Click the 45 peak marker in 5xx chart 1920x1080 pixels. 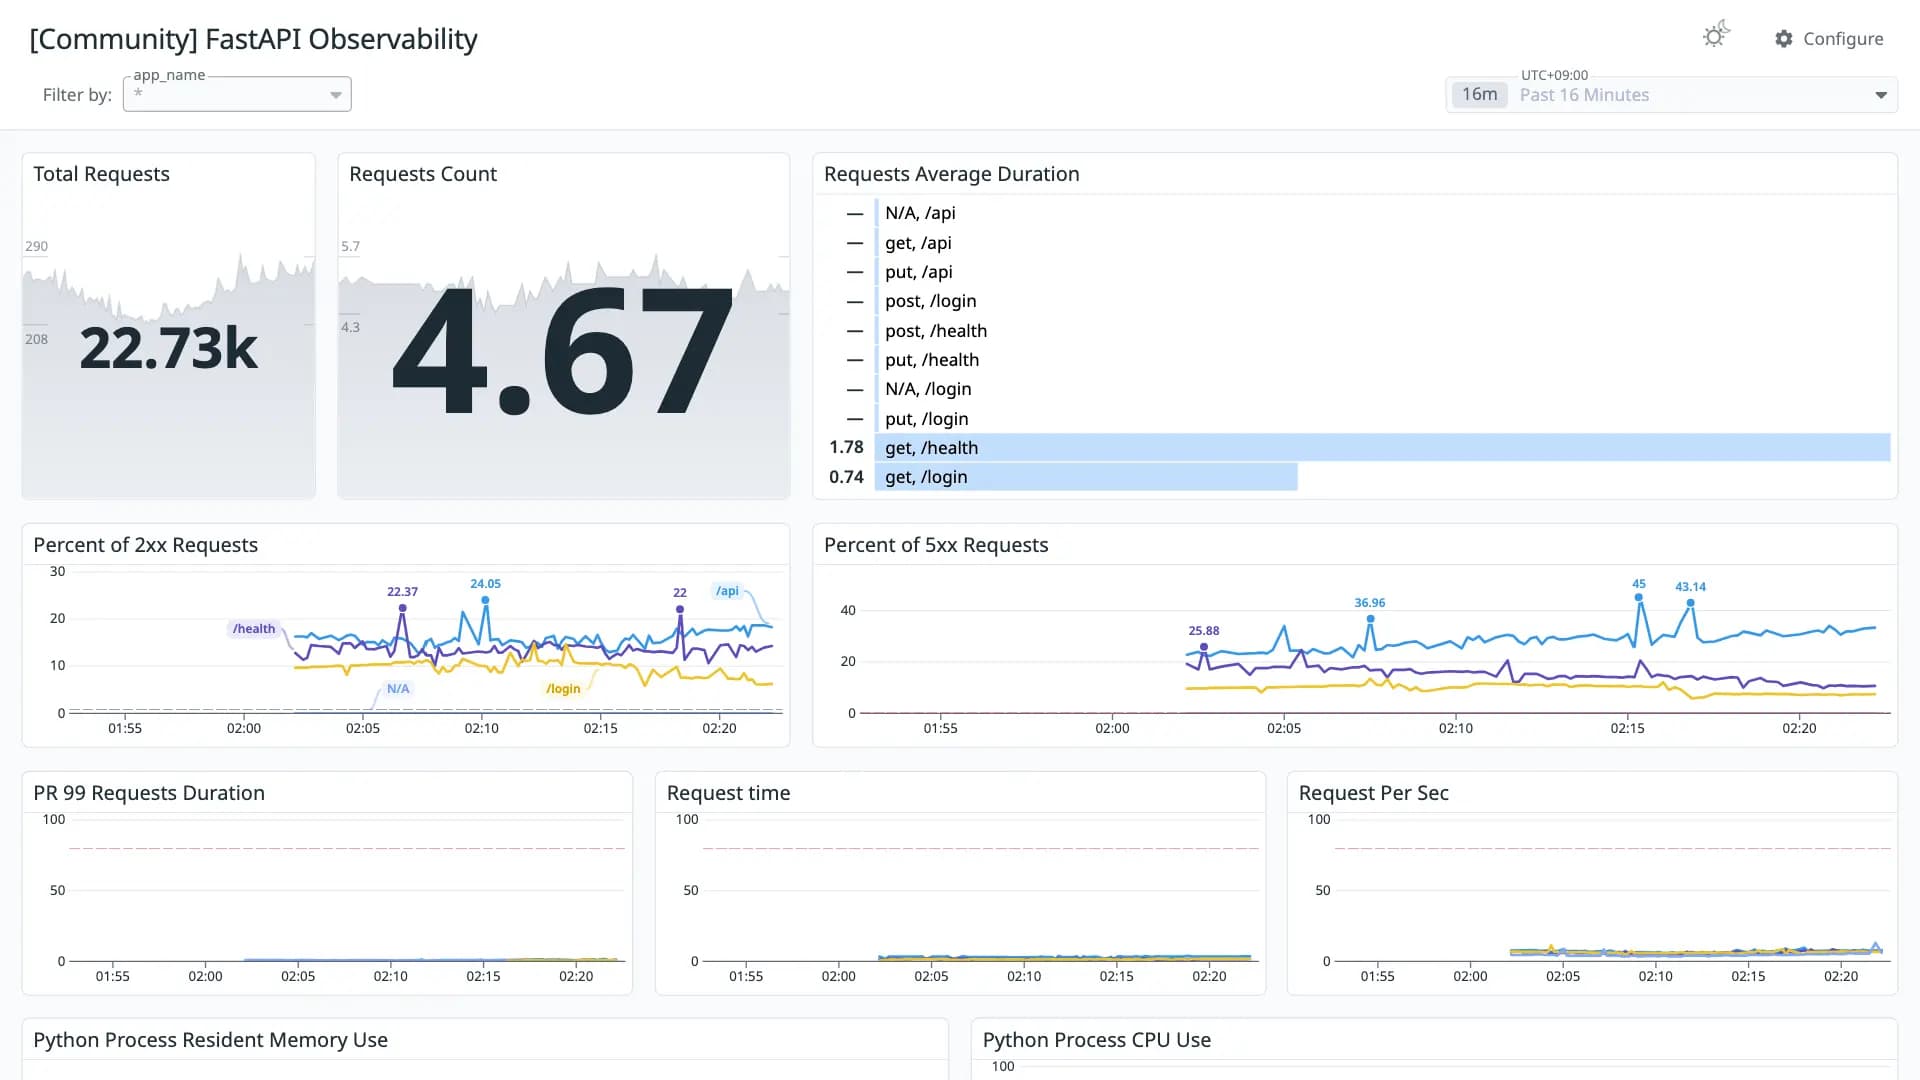(x=1639, y=598)
